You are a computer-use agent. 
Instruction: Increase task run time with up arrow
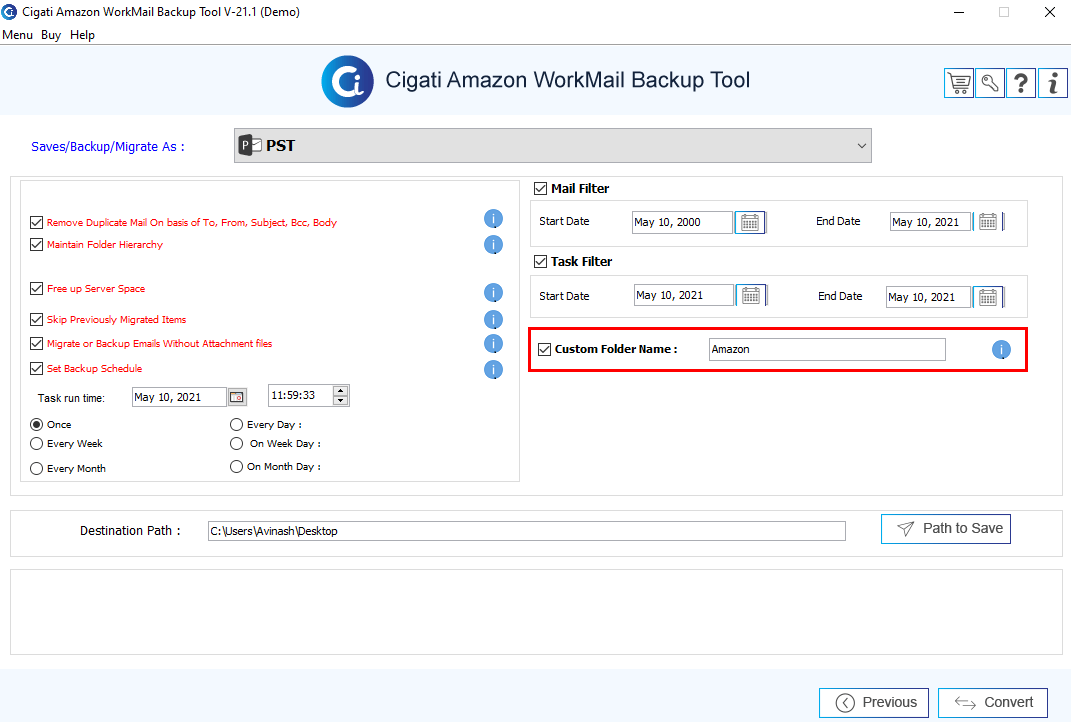pos(340,391)
